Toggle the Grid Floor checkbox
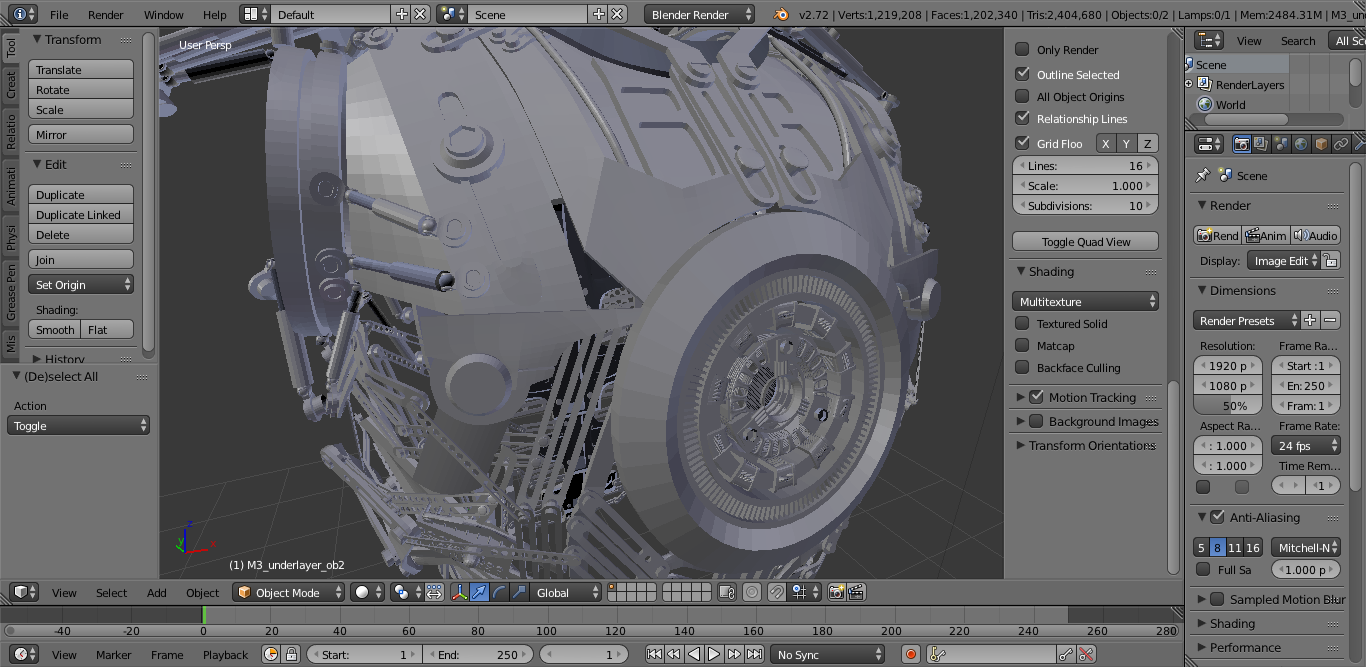Image resolution: width=1366 pixels, height=667 pixels. tap(1022, 143)
